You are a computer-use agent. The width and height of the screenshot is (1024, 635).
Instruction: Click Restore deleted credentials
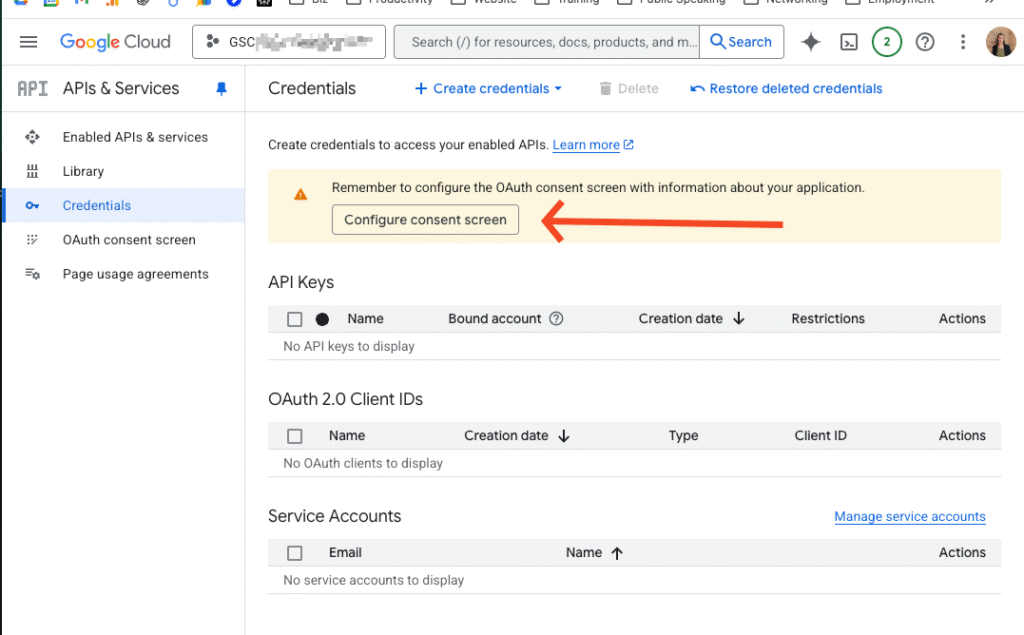click(786, 88)
